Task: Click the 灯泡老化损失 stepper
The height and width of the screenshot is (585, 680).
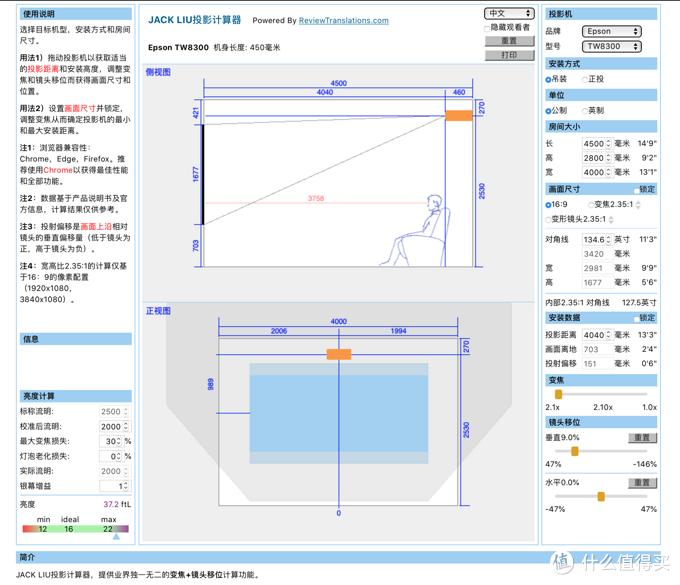Action: point(119,456)
